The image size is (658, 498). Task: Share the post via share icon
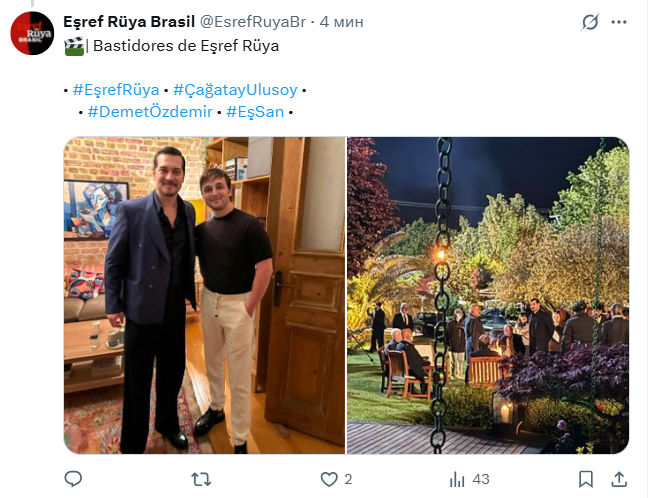click(x=619, y=479)
